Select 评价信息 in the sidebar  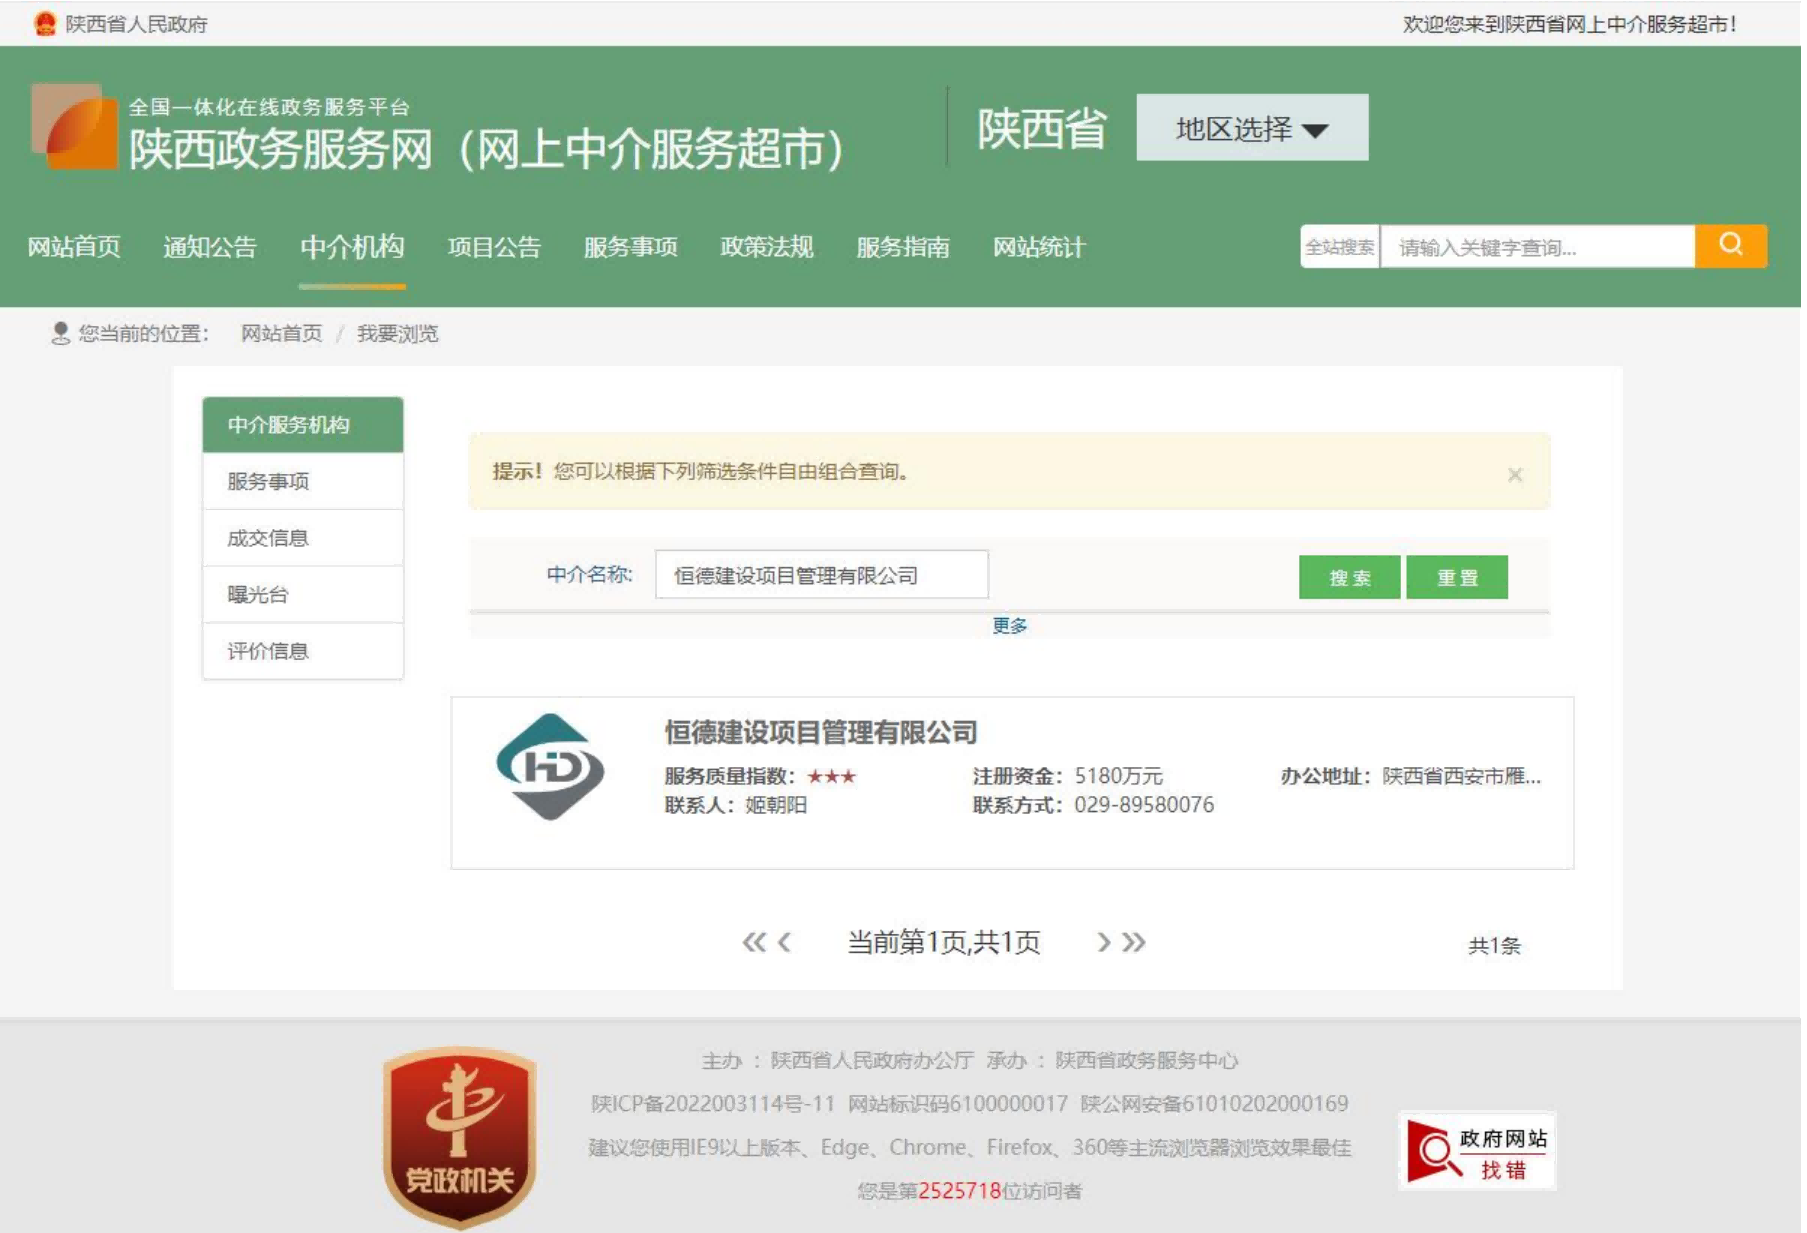pyautogui.click(x=304, y=653)
